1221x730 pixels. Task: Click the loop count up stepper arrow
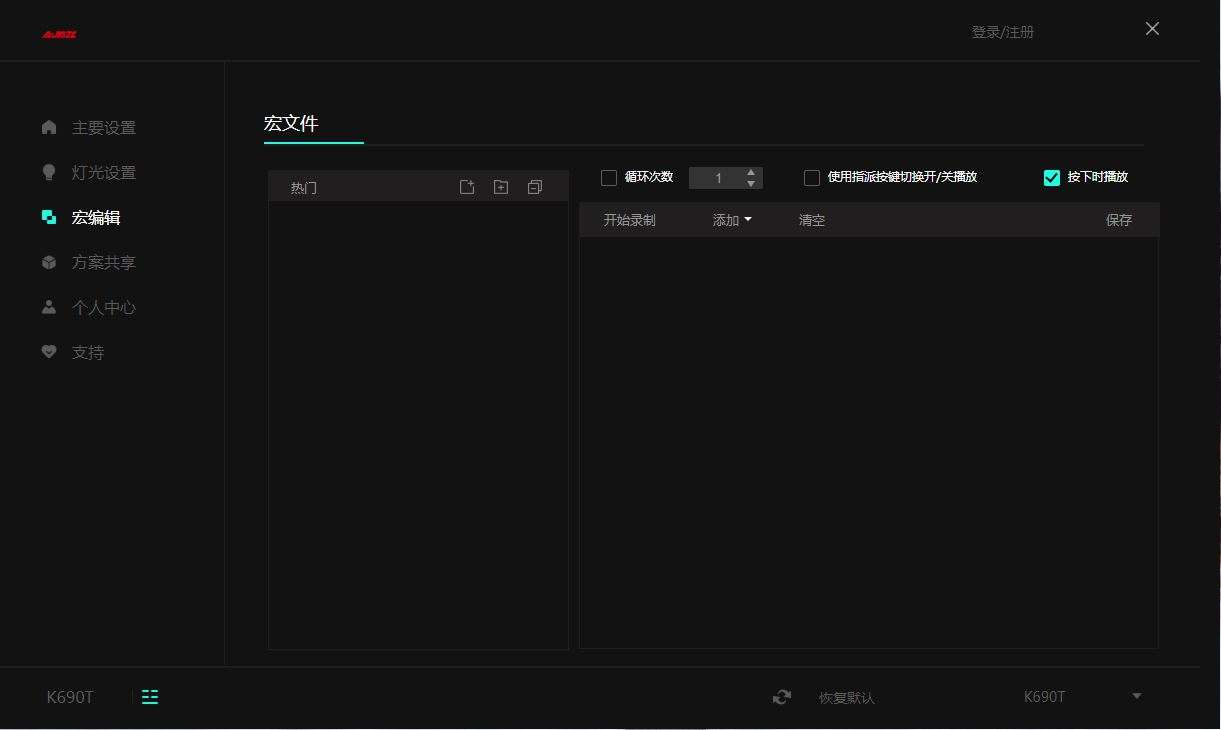(x=751, y=172)
